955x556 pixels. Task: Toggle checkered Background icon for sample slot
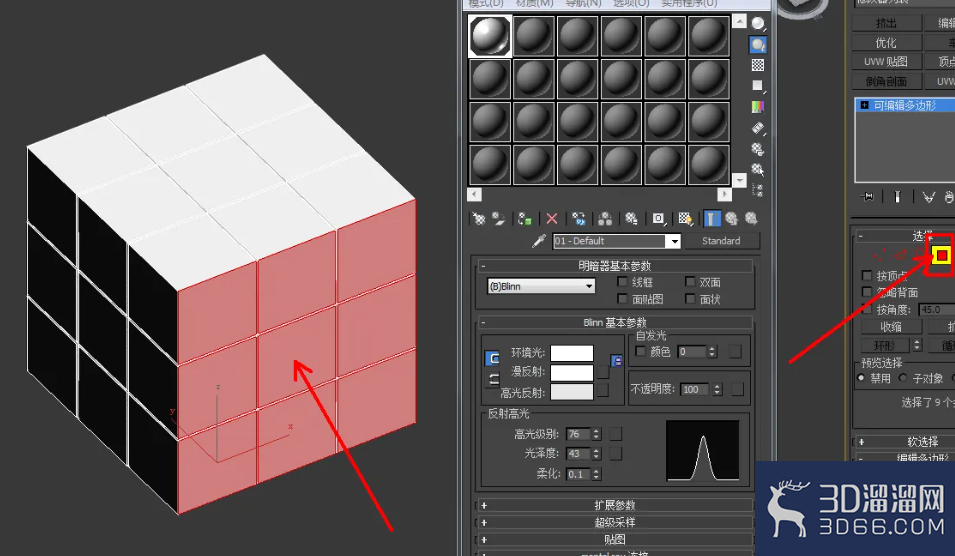(x=758, y=65)
